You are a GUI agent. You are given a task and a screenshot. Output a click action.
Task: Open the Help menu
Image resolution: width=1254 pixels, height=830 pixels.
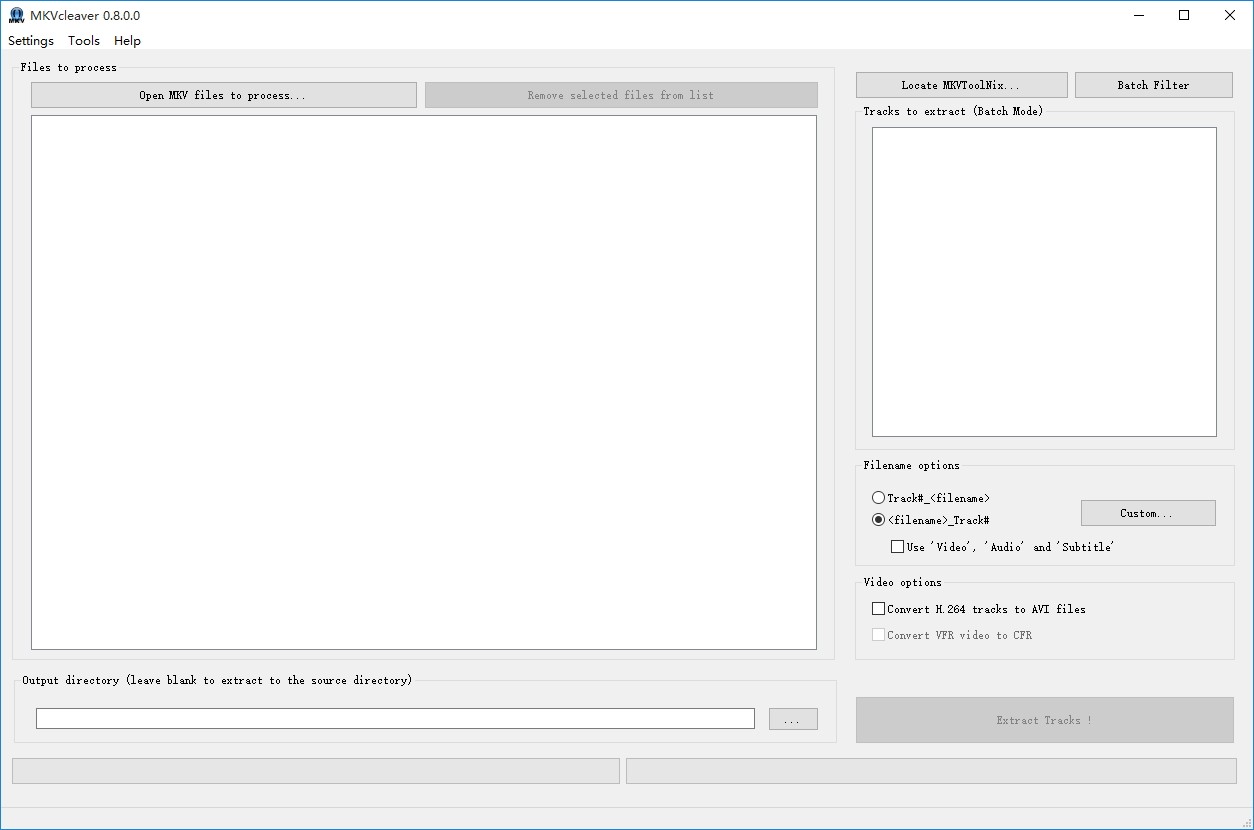tap(127, 40)
